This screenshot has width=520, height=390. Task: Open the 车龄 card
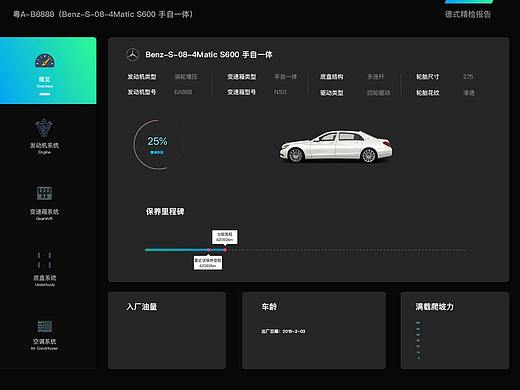314,330
